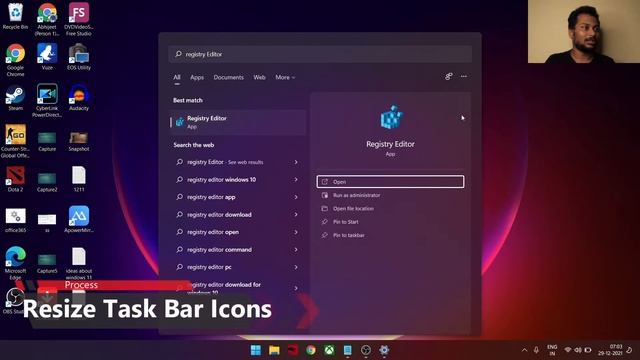Open the Snapshot file on desktop
Screen dimensions: 640x360
click(x=79, y=141)
